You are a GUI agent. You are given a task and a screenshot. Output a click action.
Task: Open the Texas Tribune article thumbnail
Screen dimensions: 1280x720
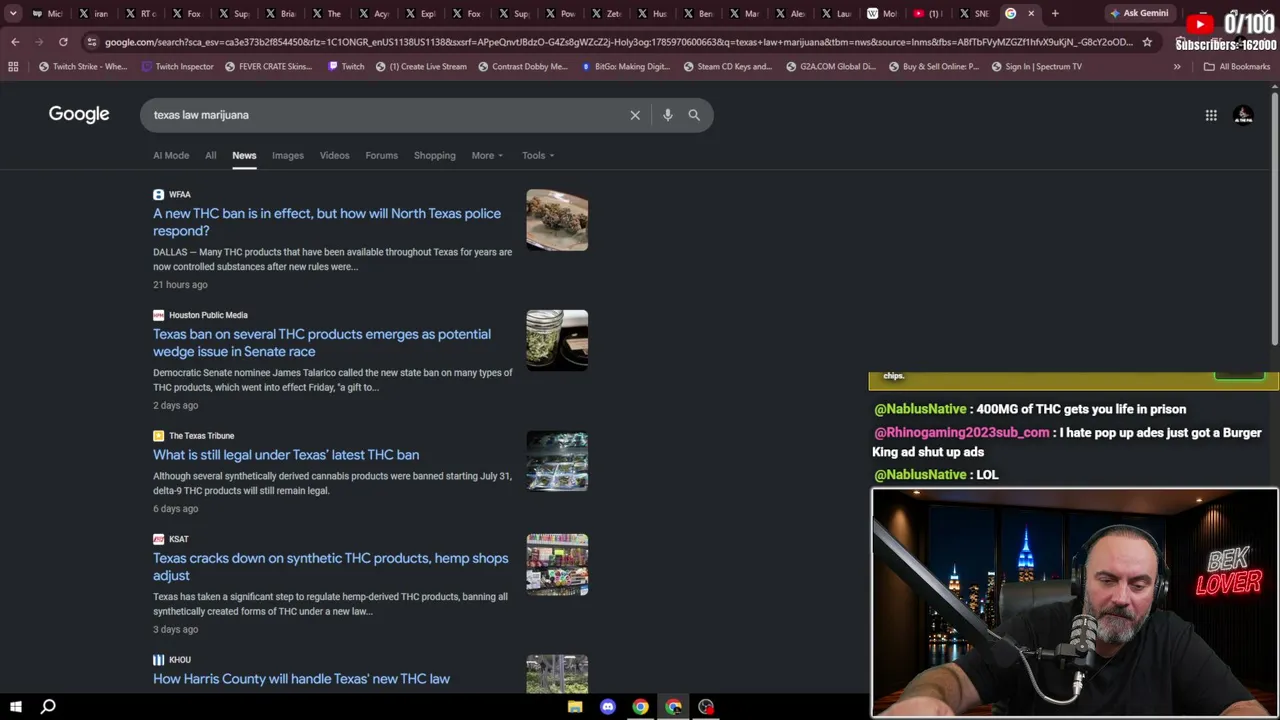coord(557,461)
